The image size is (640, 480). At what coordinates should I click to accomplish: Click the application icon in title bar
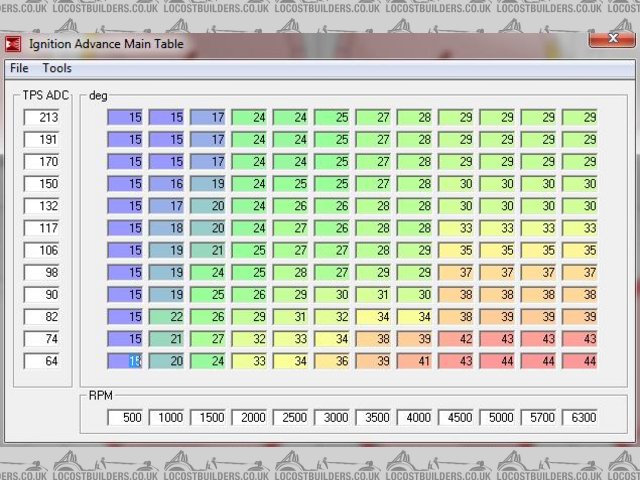pos(13,45)
